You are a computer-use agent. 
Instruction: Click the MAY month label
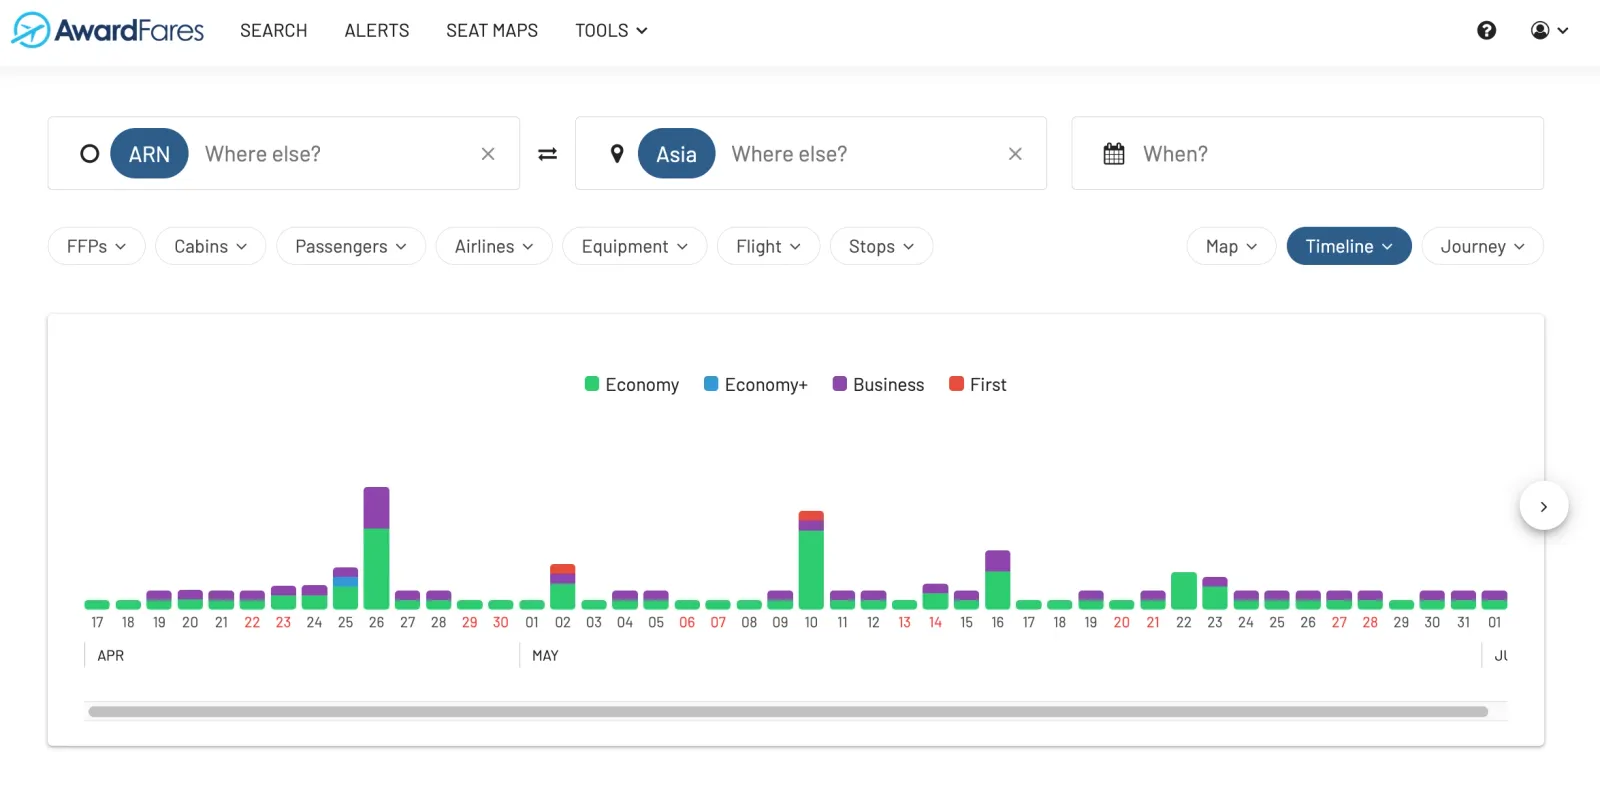(x=545, y=656)
